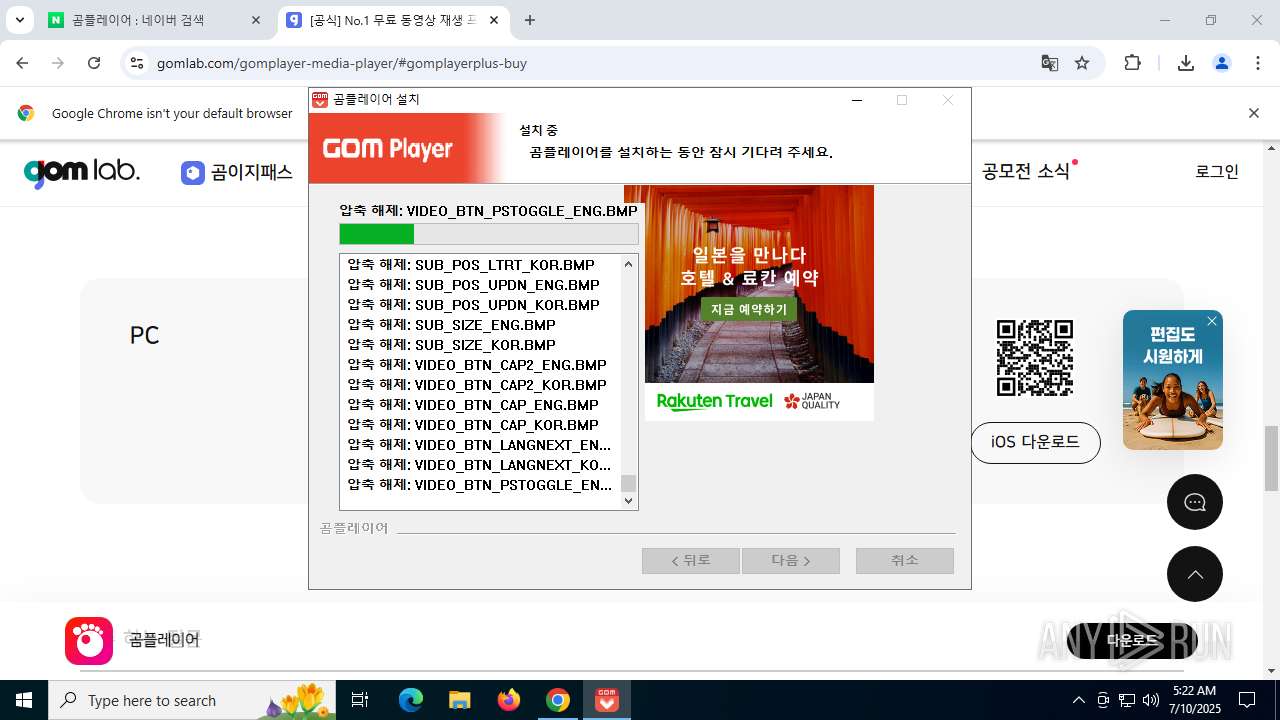
Task: Open Microsoft Edge from taskbar
Action: click(411, 700)
